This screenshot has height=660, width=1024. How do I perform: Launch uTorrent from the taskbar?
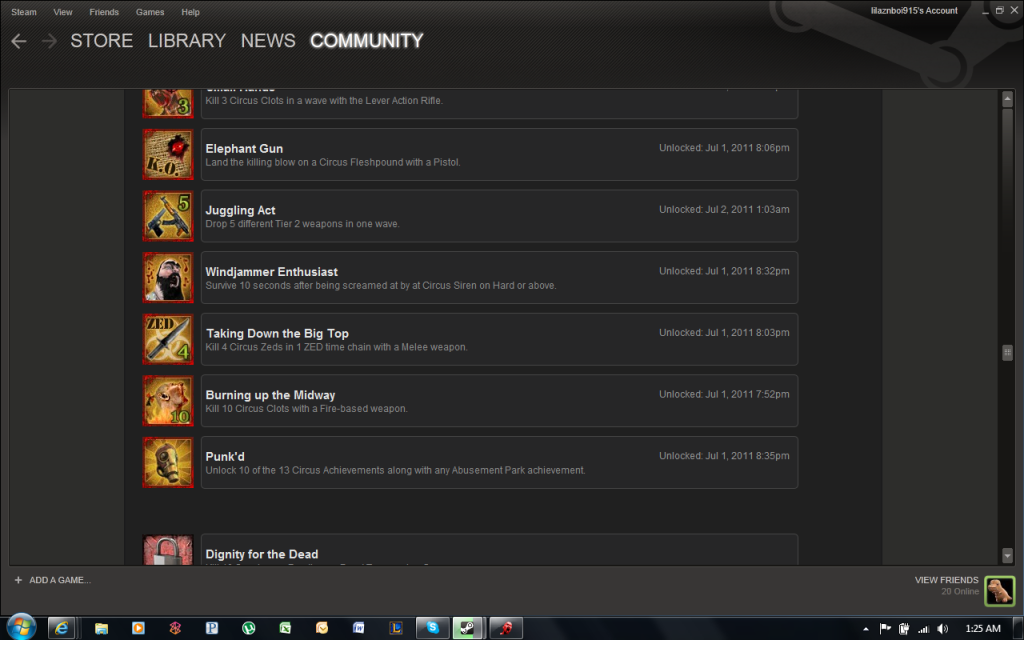pos(249,628)
